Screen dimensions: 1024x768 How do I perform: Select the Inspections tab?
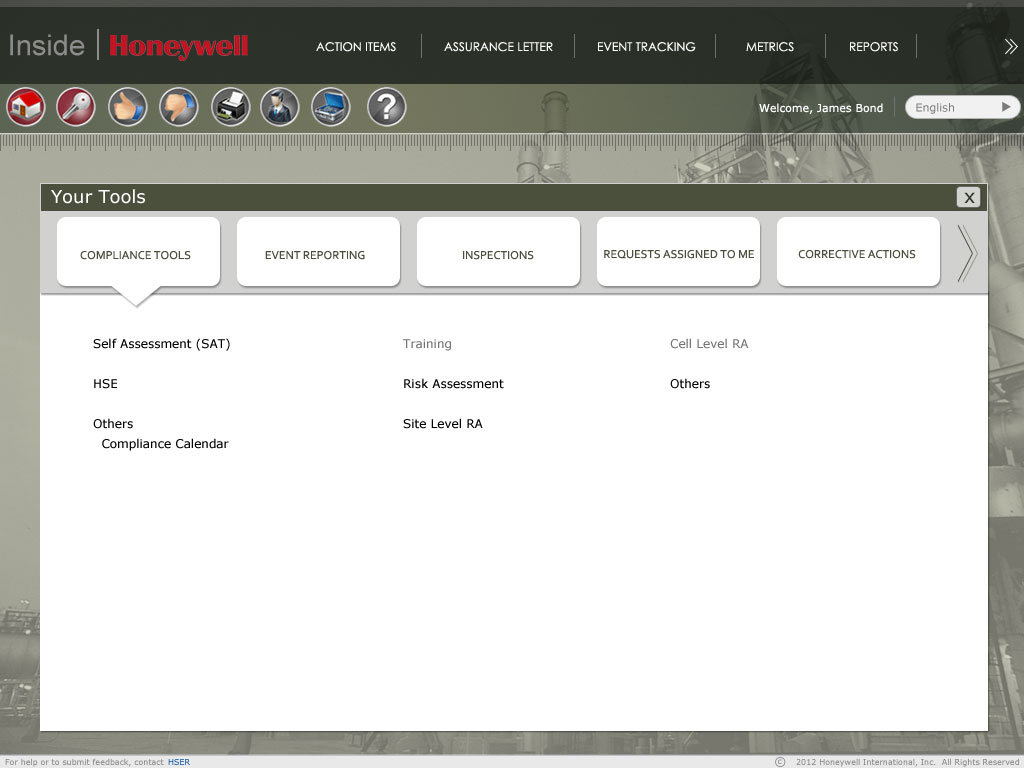pyautogui.click(x=498, y=255)
